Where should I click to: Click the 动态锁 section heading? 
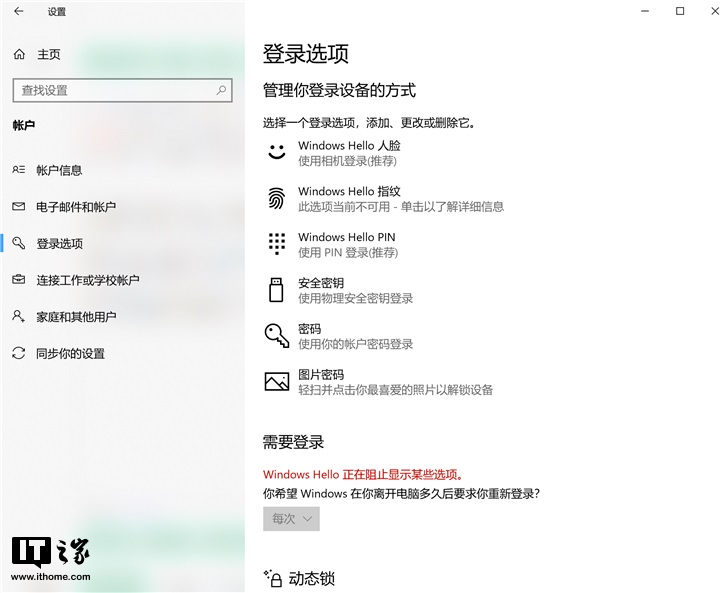tap(312, 579)
